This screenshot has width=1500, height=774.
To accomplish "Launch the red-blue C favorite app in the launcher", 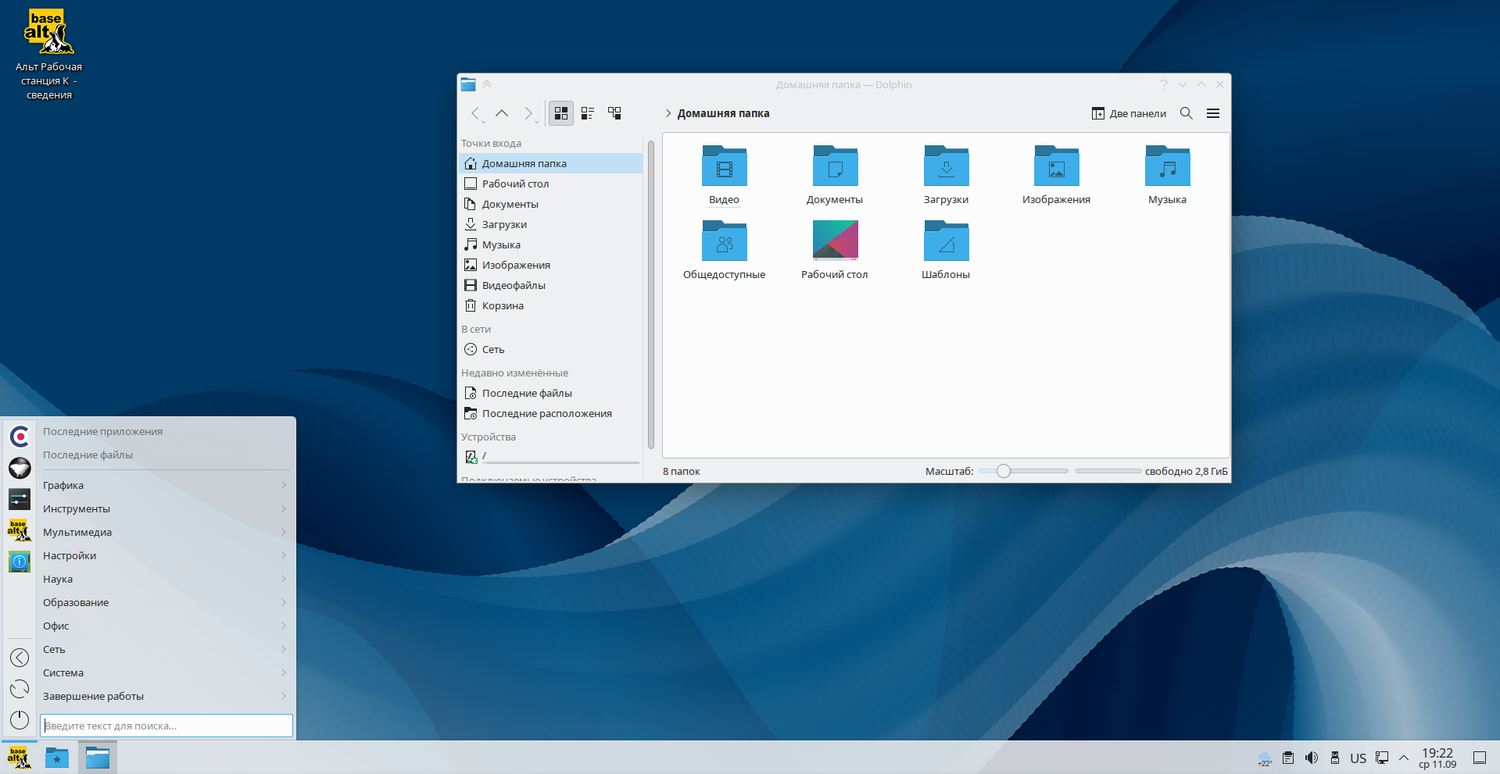I will 19,436.
